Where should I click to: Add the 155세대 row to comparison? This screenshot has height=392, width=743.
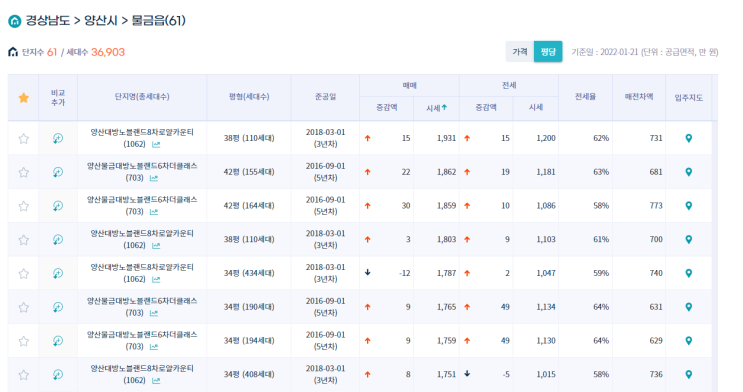tap(58, 172)
